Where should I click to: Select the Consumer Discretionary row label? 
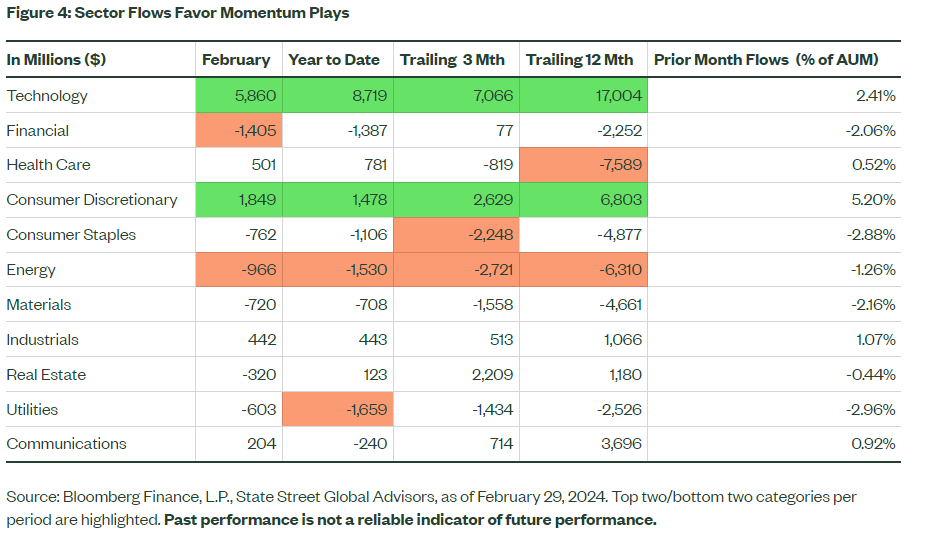tap(92, 200)
